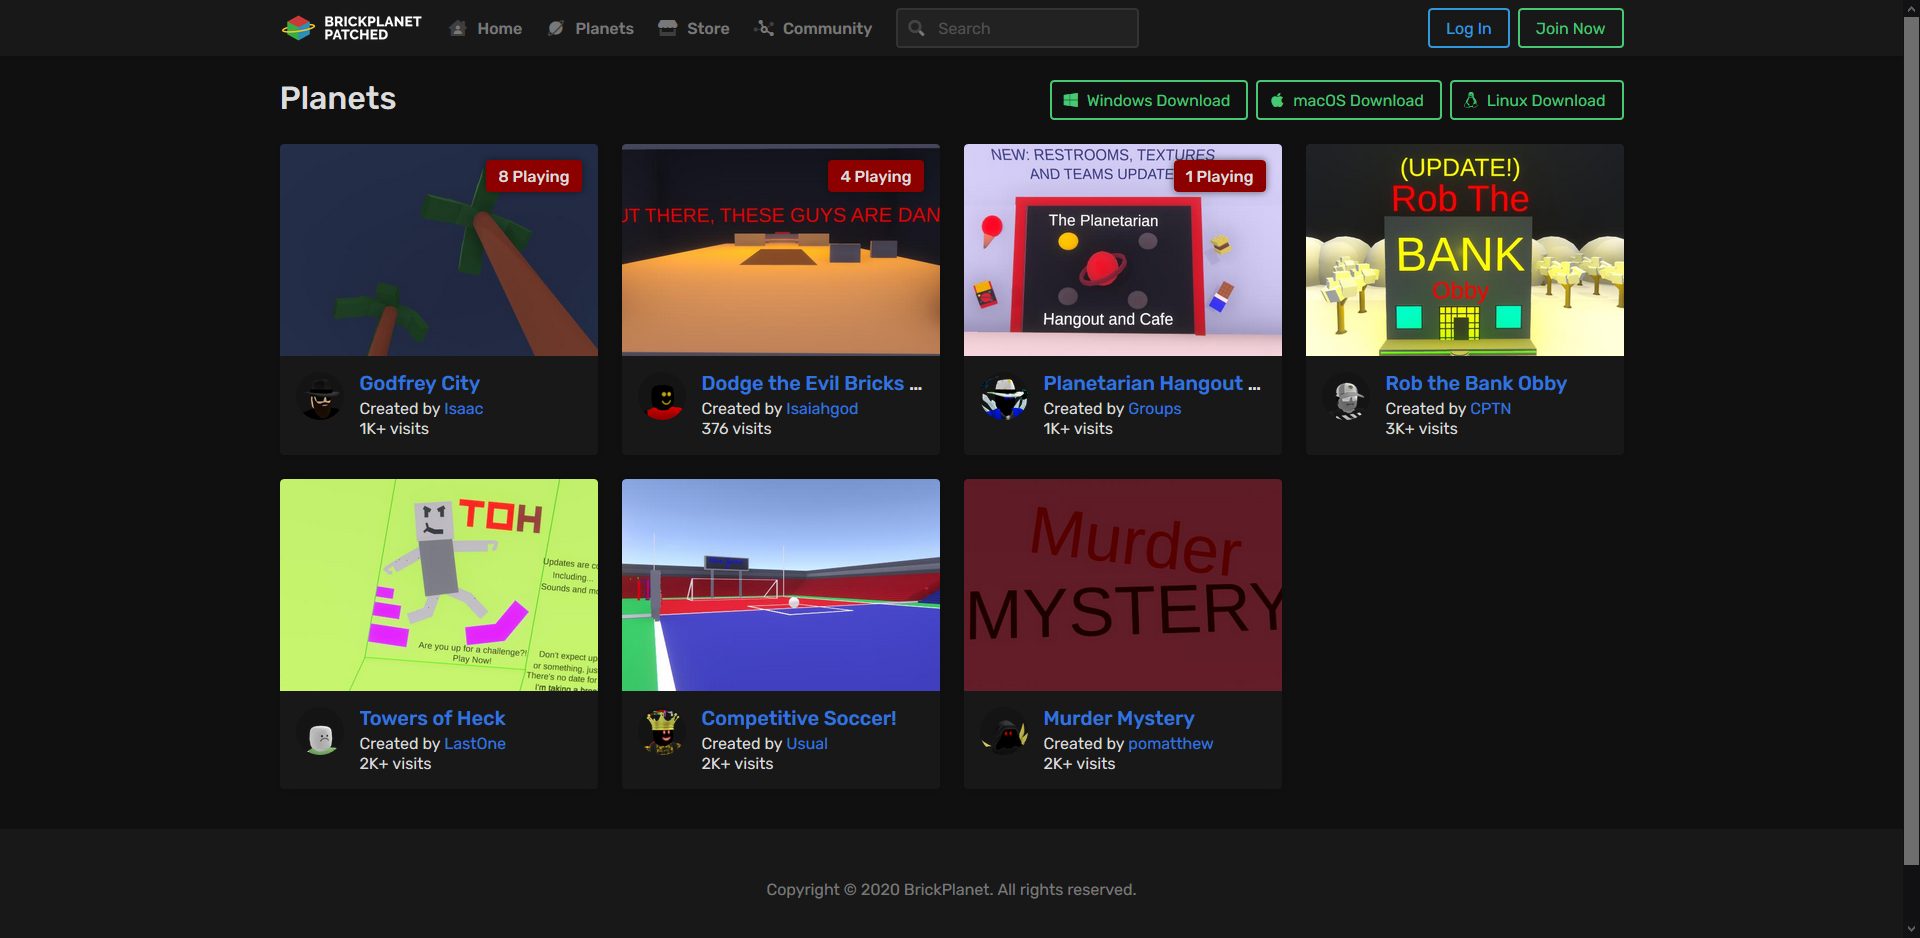Click the Apple logo icon
The image size is (1920, 938).
(x=1277, y=100)
